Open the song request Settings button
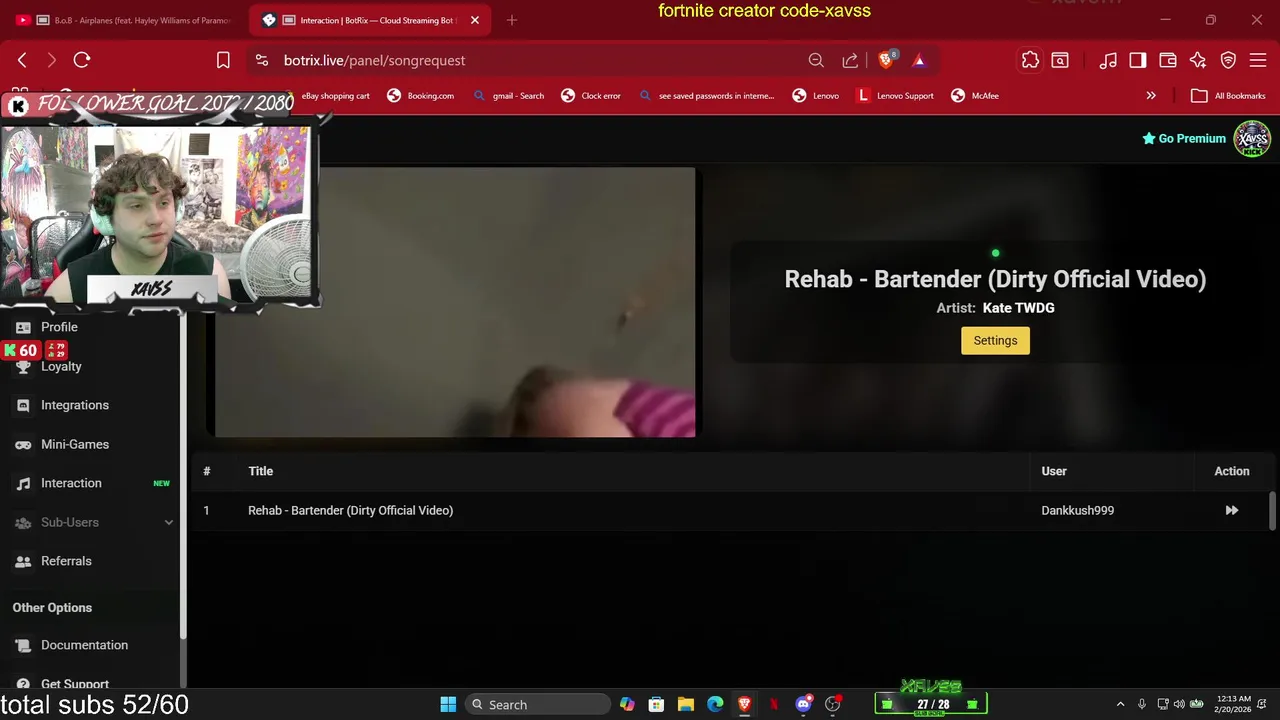This screenshot has height=720, width=1280. click(x=995, y=341)
